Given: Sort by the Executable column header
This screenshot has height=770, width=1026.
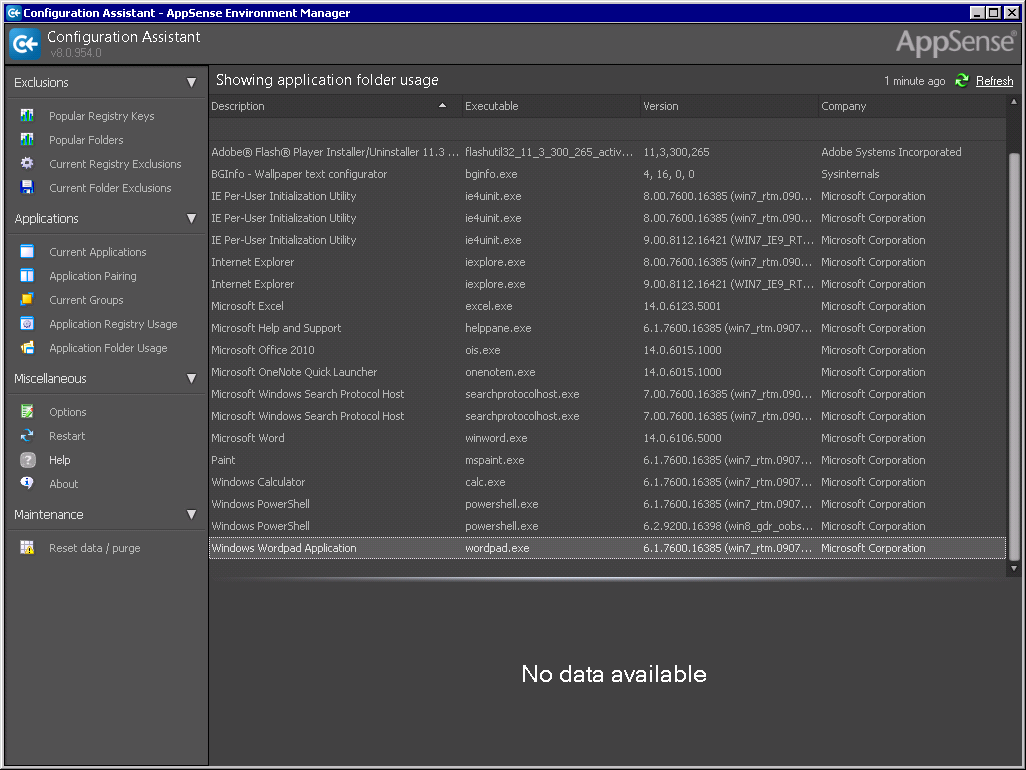Looking at the screenshot, I should [x=552, y=106].
